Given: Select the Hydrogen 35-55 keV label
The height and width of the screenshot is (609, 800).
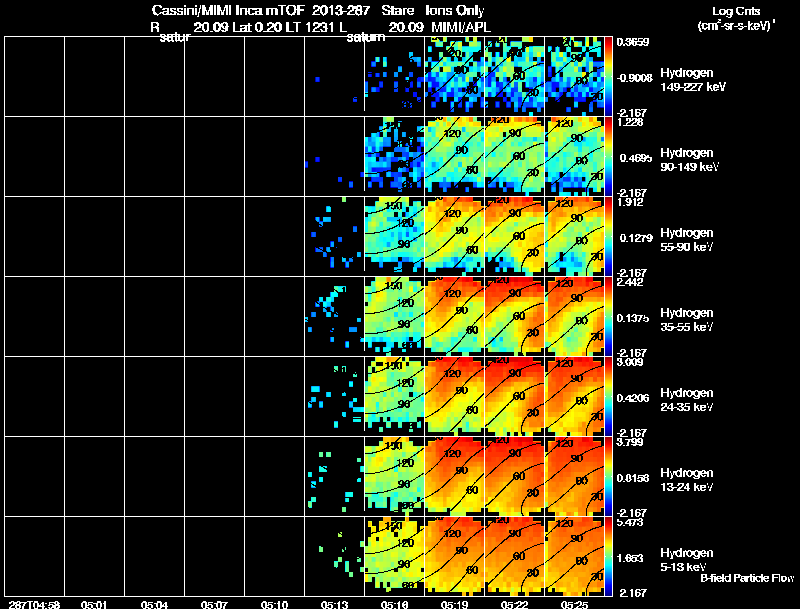Looking at the screenshot, I should [x=686, y=320].
